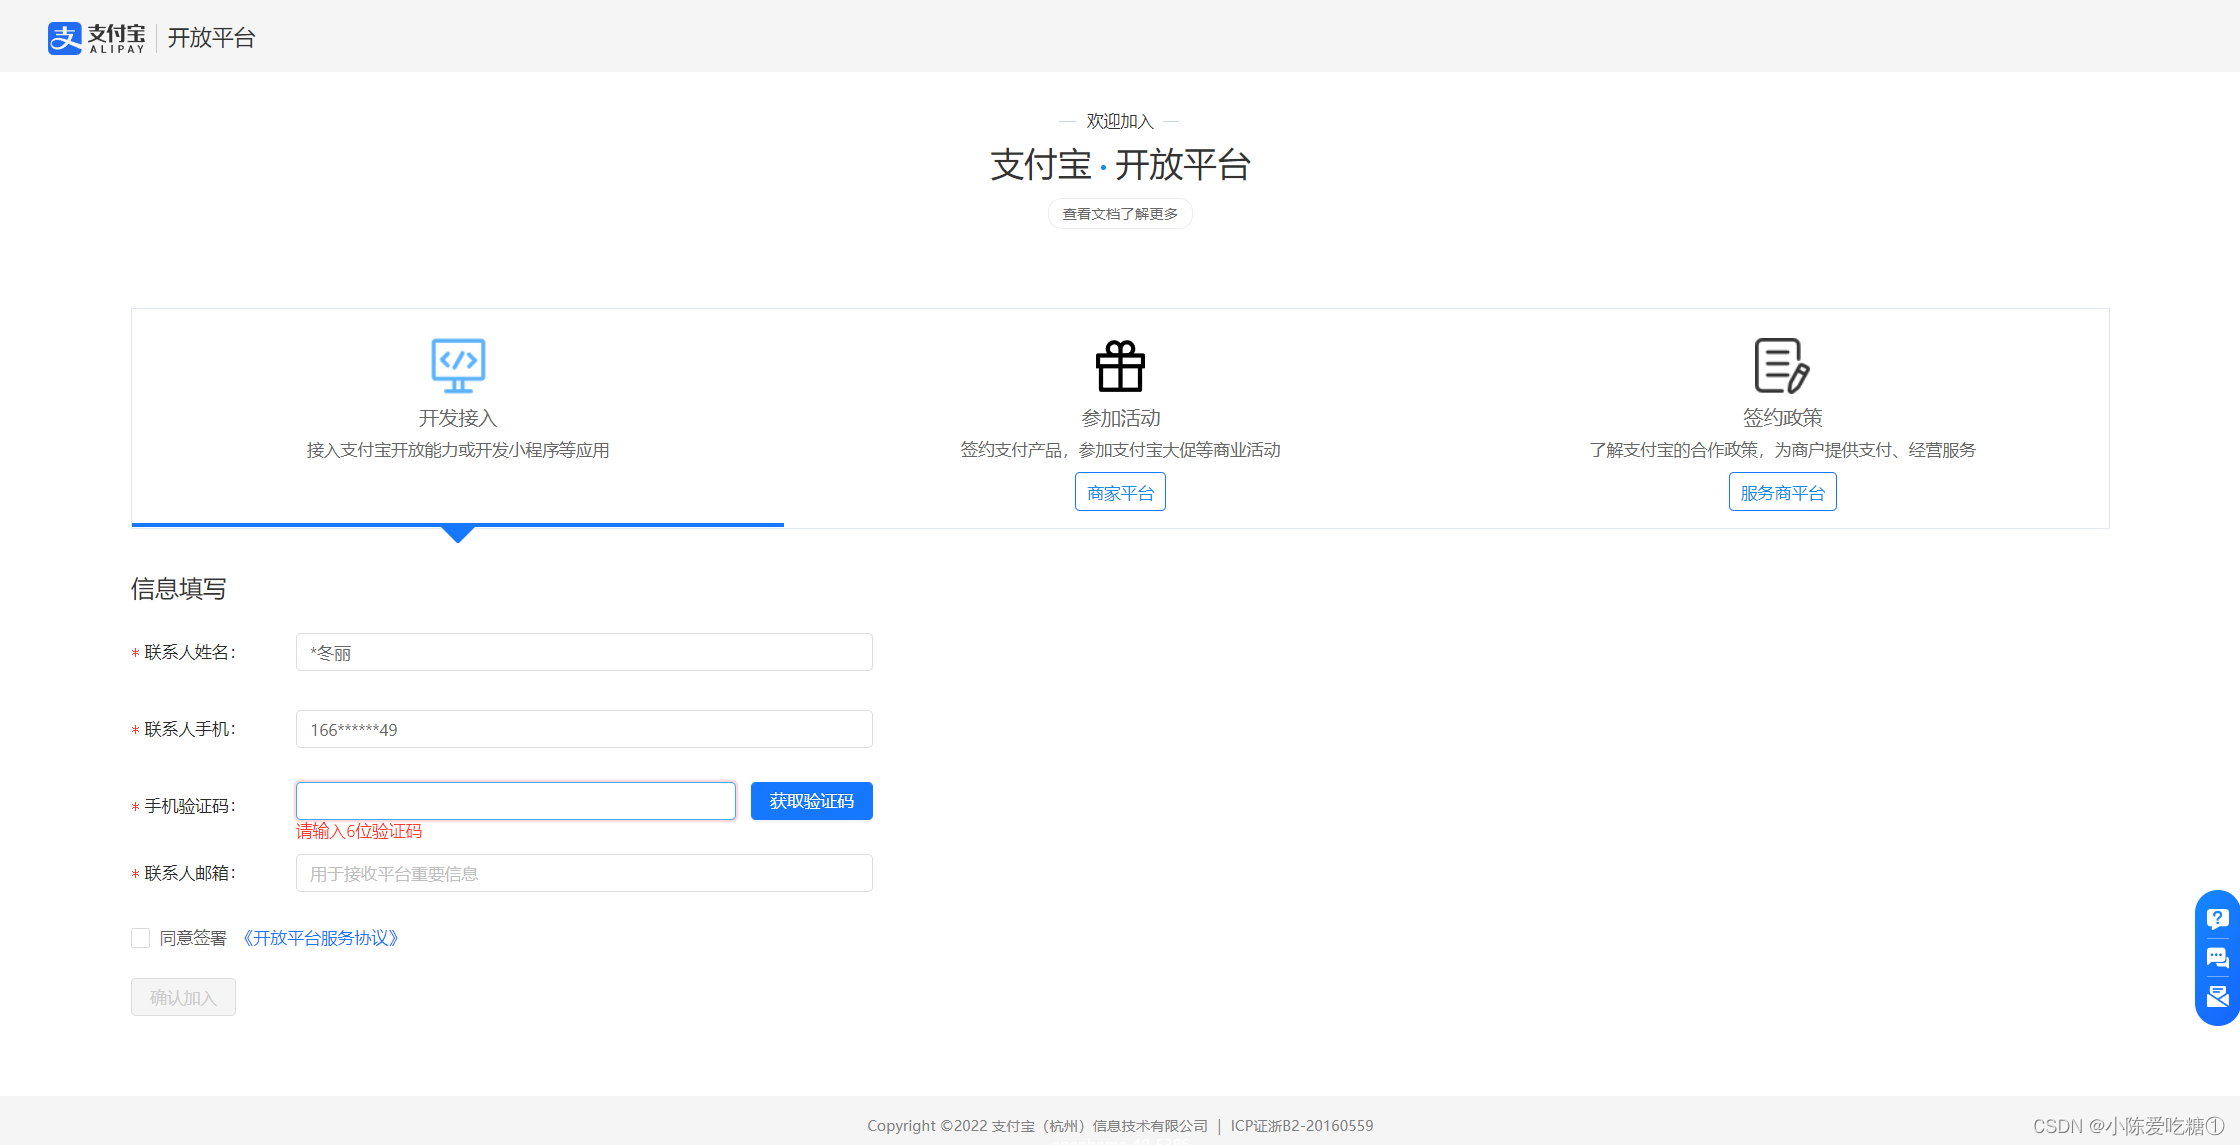
Task: Check 同意签署 agreement checkbox
Action: click(141, 938)
